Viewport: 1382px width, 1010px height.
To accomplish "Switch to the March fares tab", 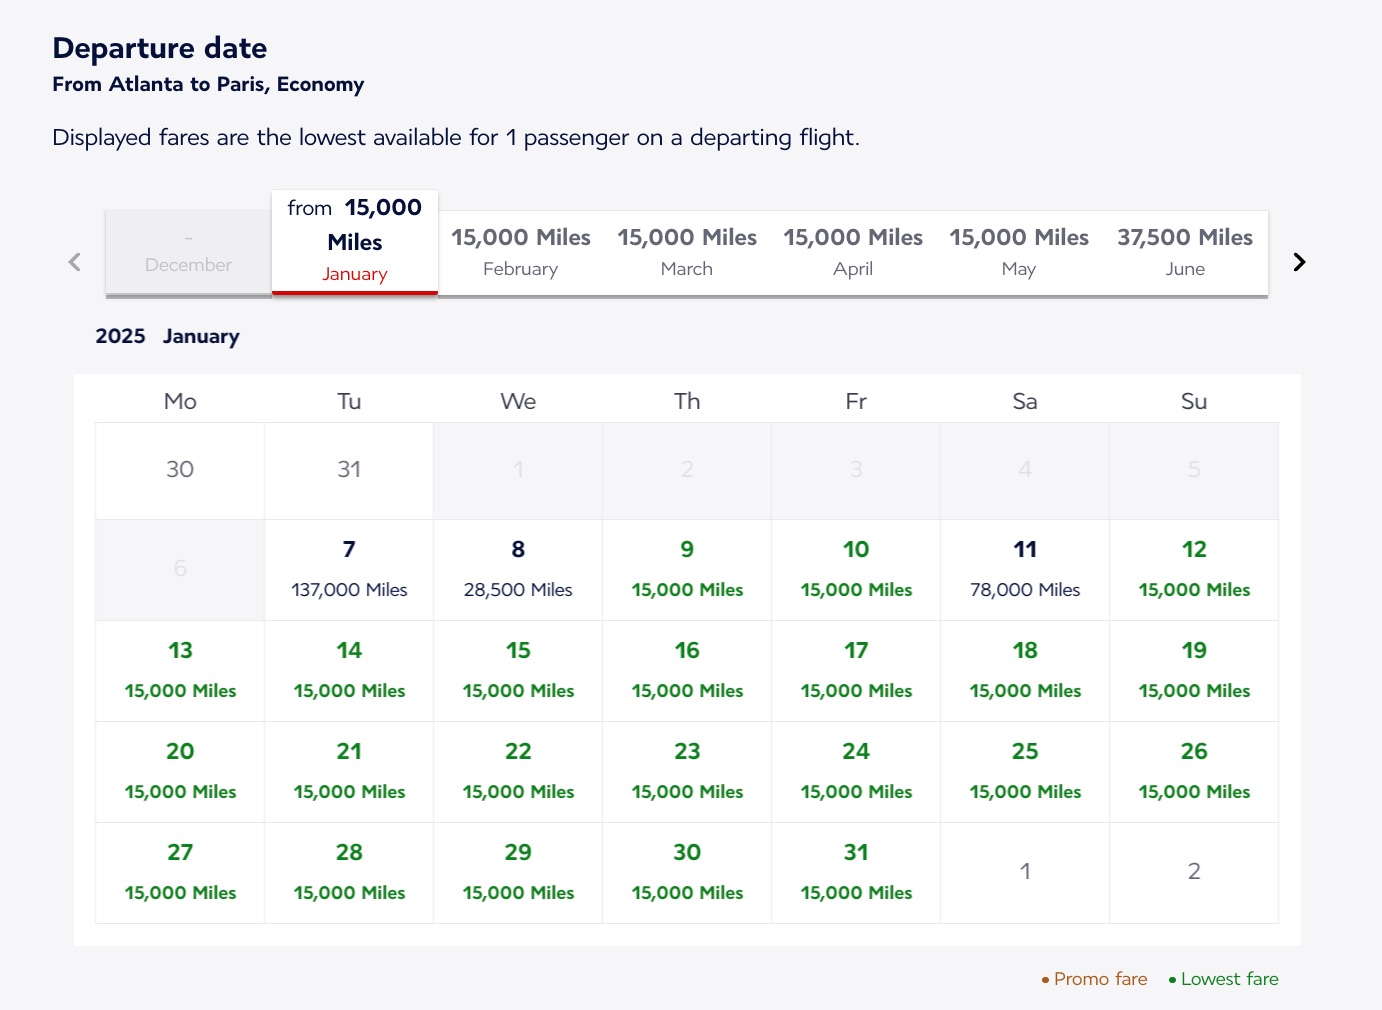I will [x=687, y=252].
